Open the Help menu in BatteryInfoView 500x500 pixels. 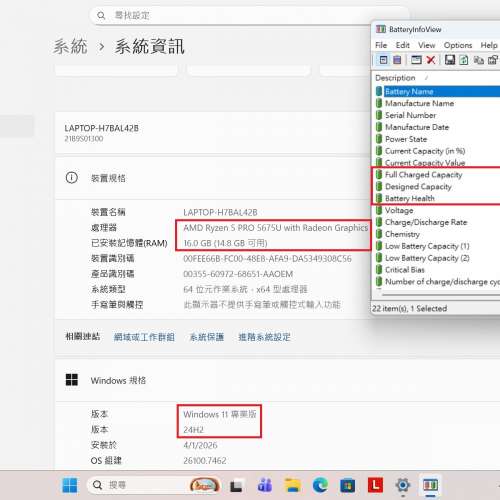tap(489, 45)
